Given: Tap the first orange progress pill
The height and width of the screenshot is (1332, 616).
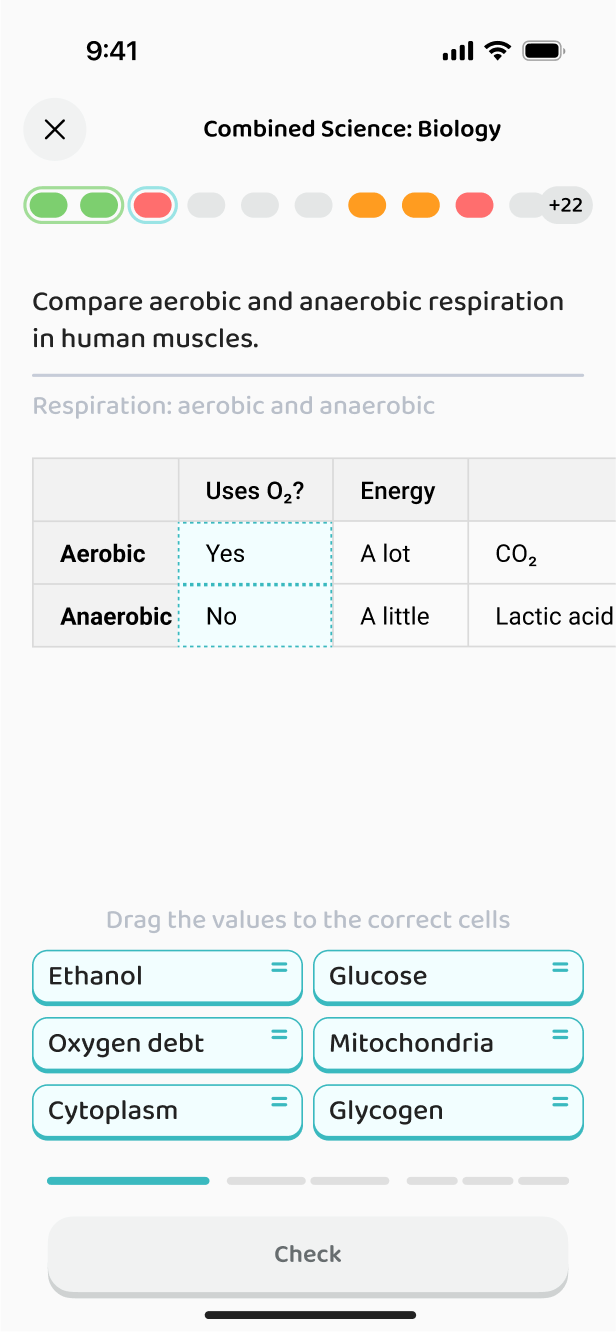Looking at the screenshot, I should pos(367,205).
